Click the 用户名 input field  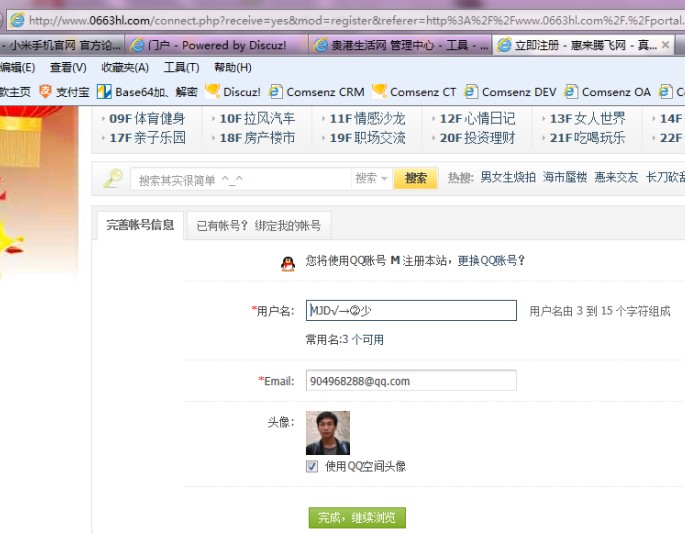tap(411, 310)
